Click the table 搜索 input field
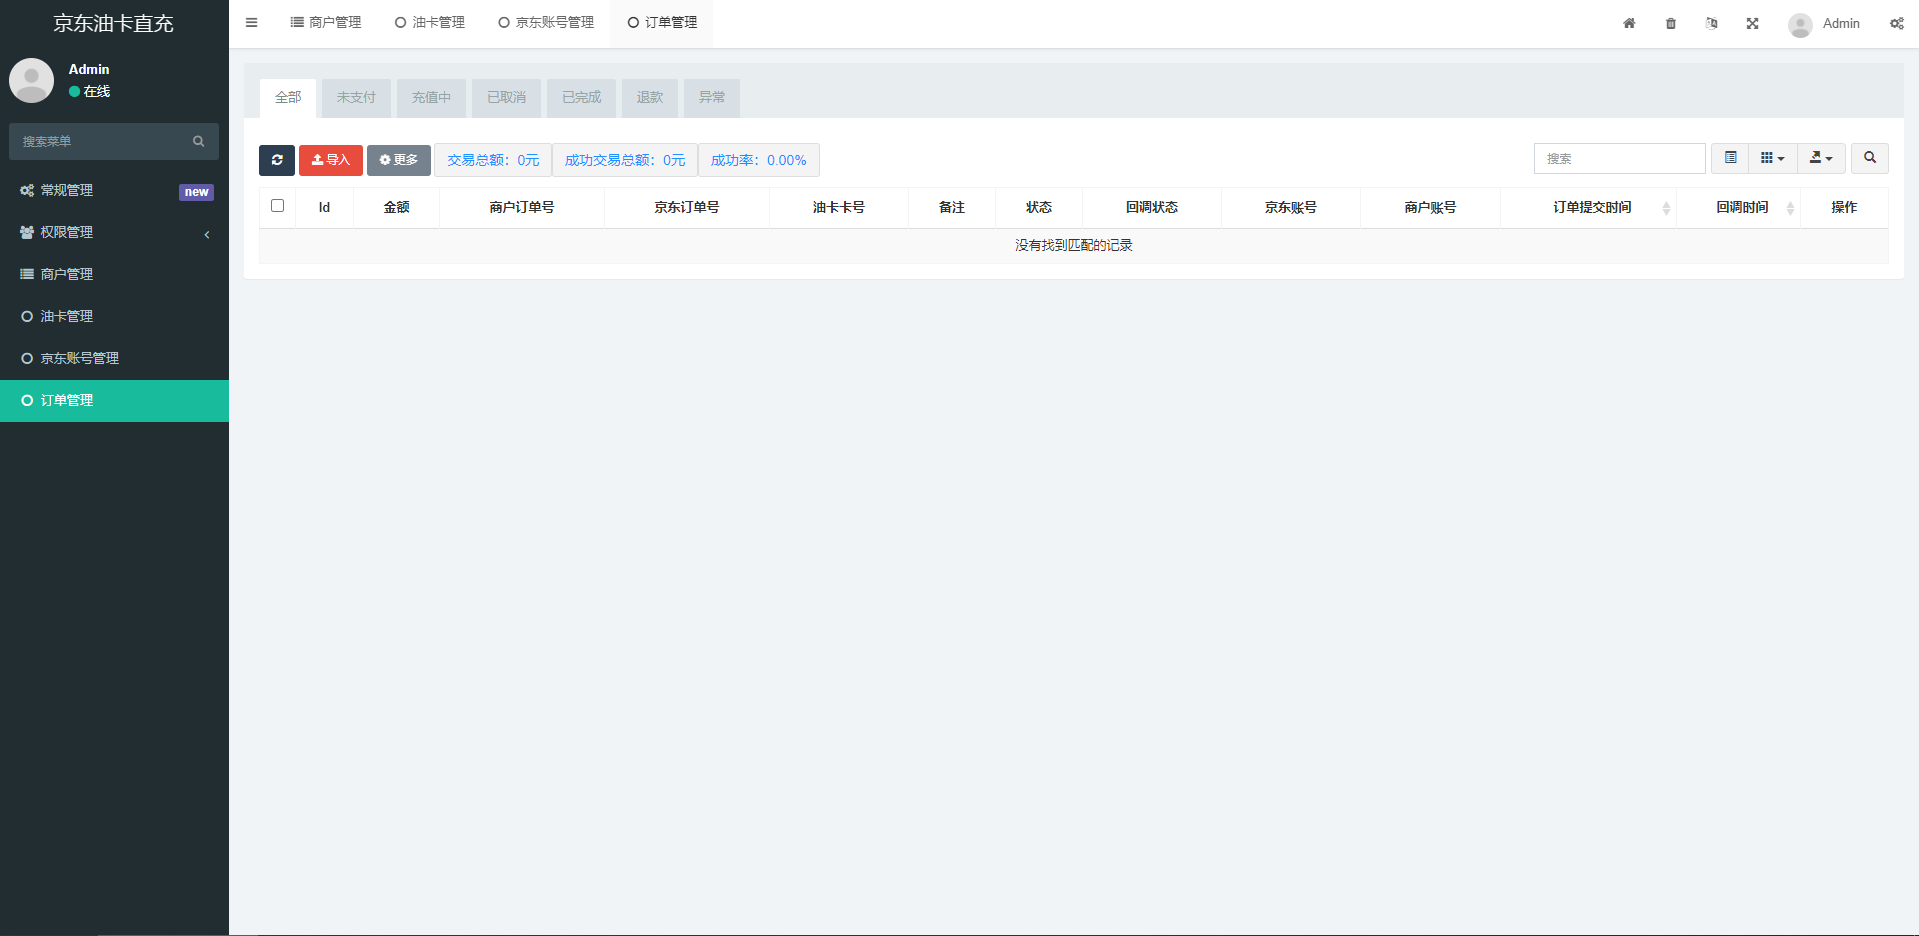 (1619, 158)
